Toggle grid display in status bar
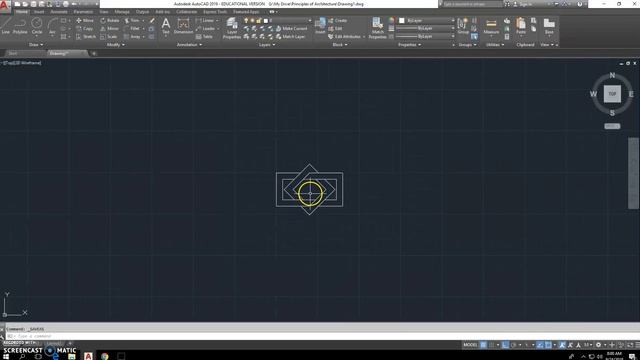640x360 pixels. point(483,345)
